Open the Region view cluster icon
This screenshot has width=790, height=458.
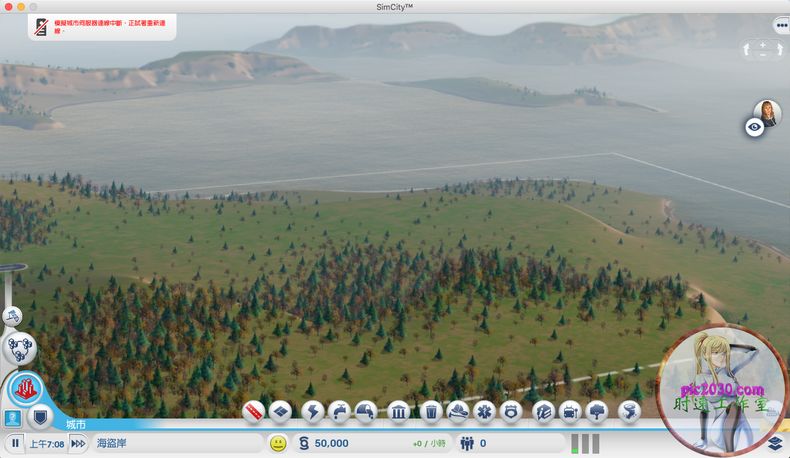[20, 349]
